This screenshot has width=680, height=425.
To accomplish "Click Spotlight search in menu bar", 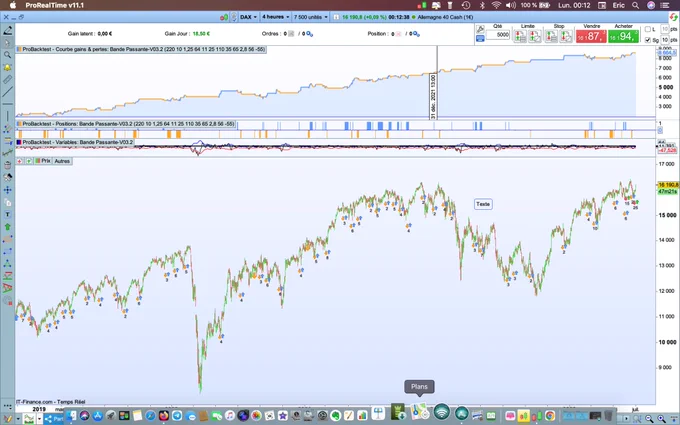I will click(x=635, y=5).
